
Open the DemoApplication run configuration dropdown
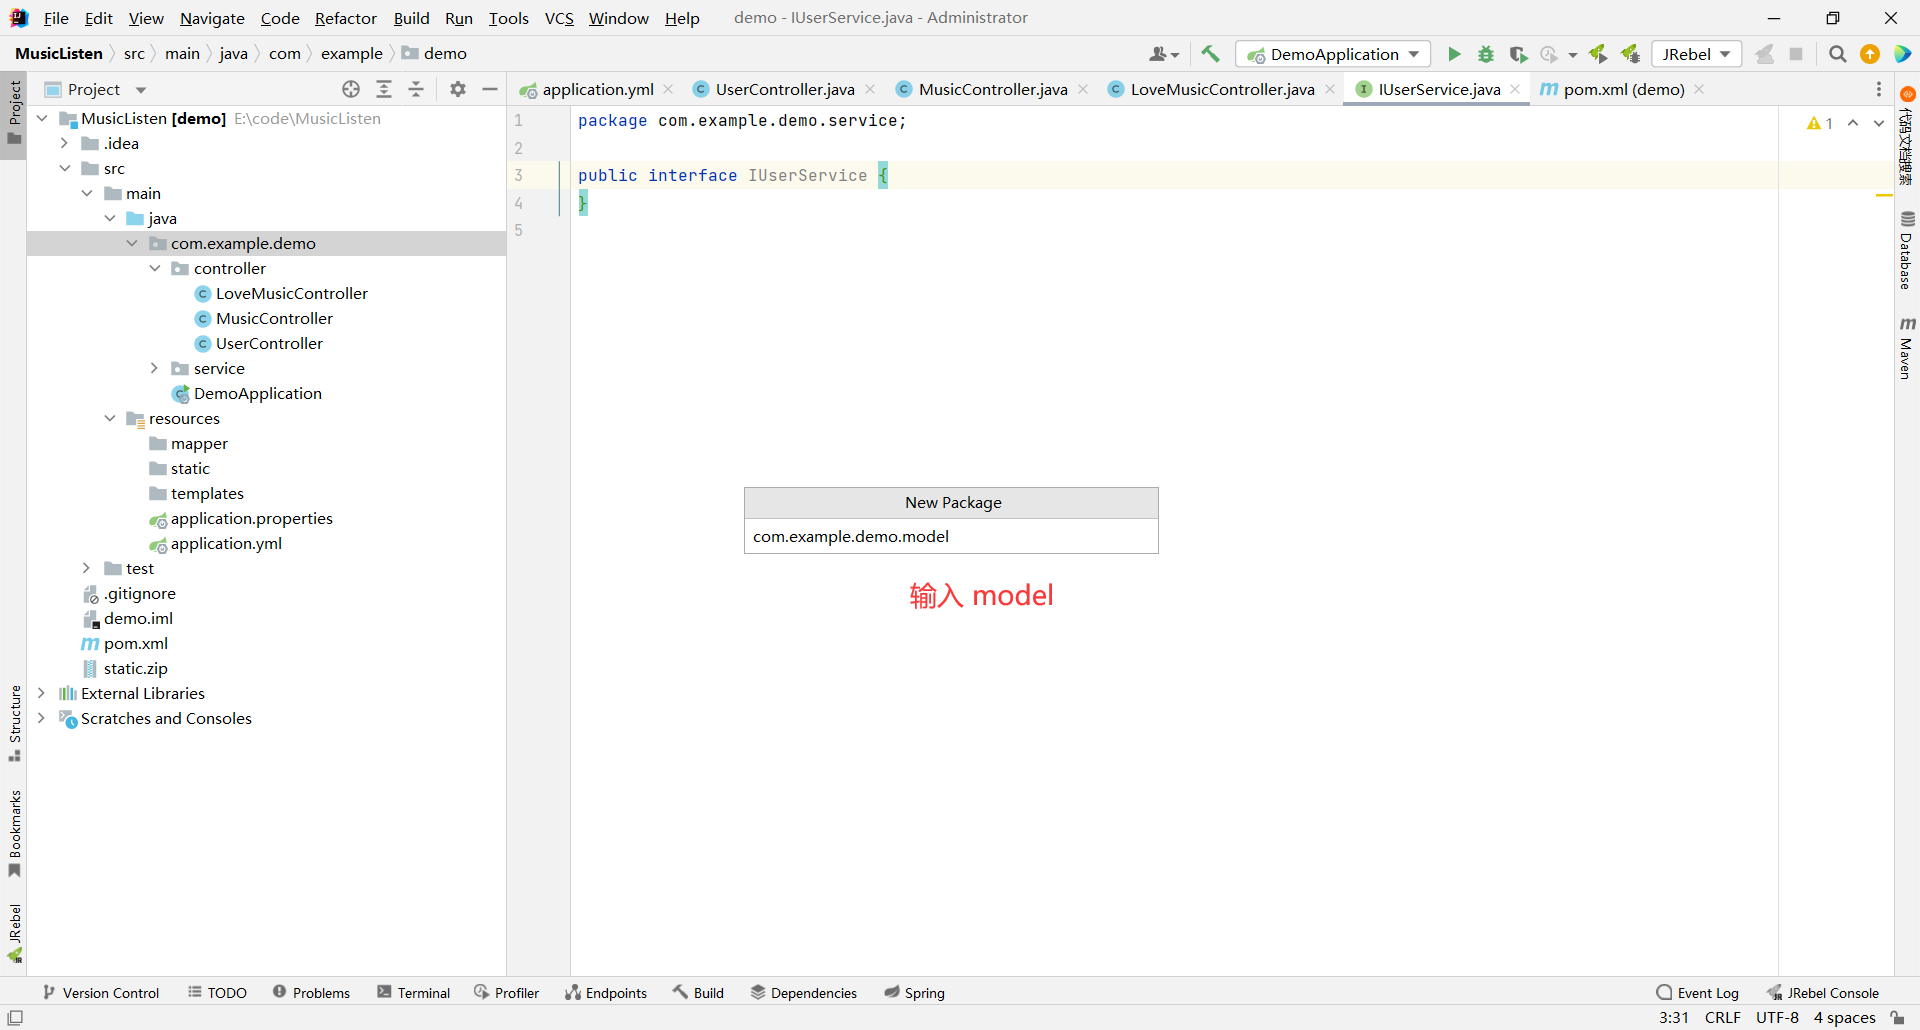tap(1333, 54)
